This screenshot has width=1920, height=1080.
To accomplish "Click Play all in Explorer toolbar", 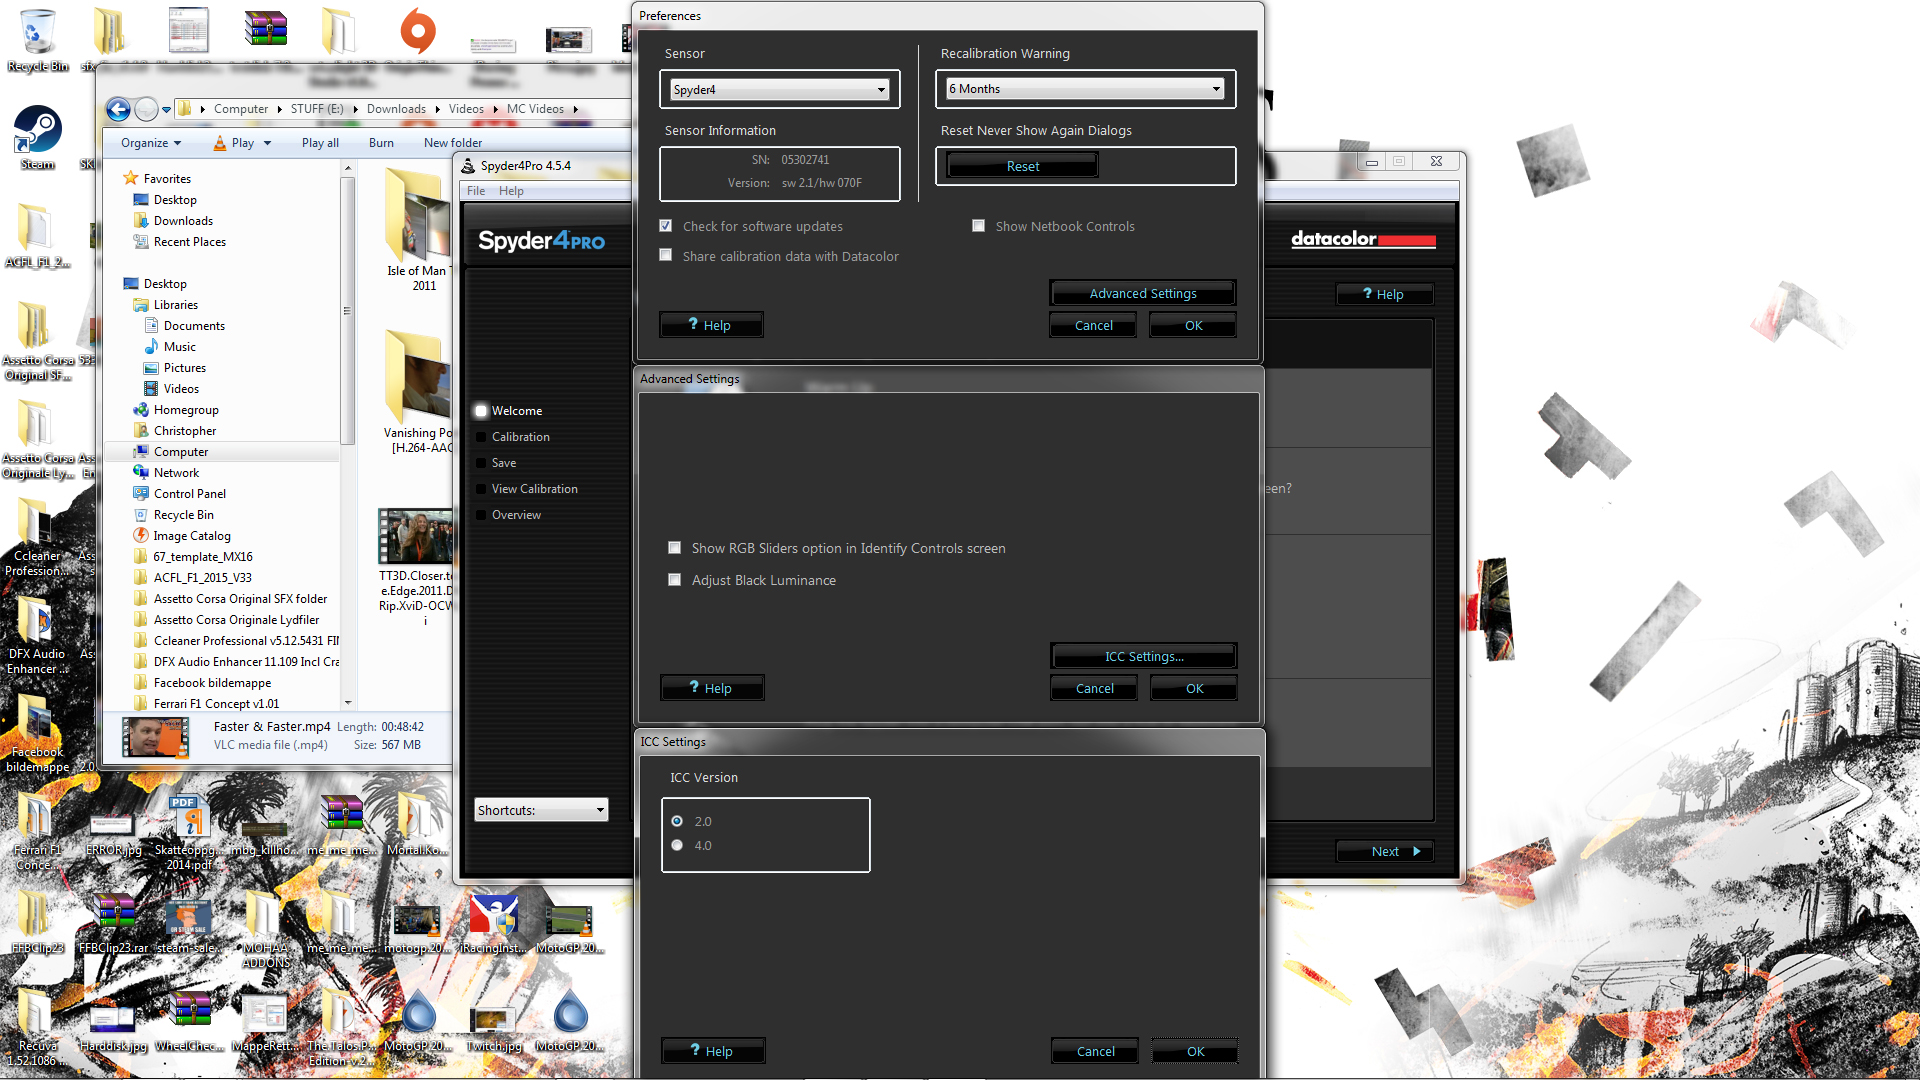I will point(320,143).
